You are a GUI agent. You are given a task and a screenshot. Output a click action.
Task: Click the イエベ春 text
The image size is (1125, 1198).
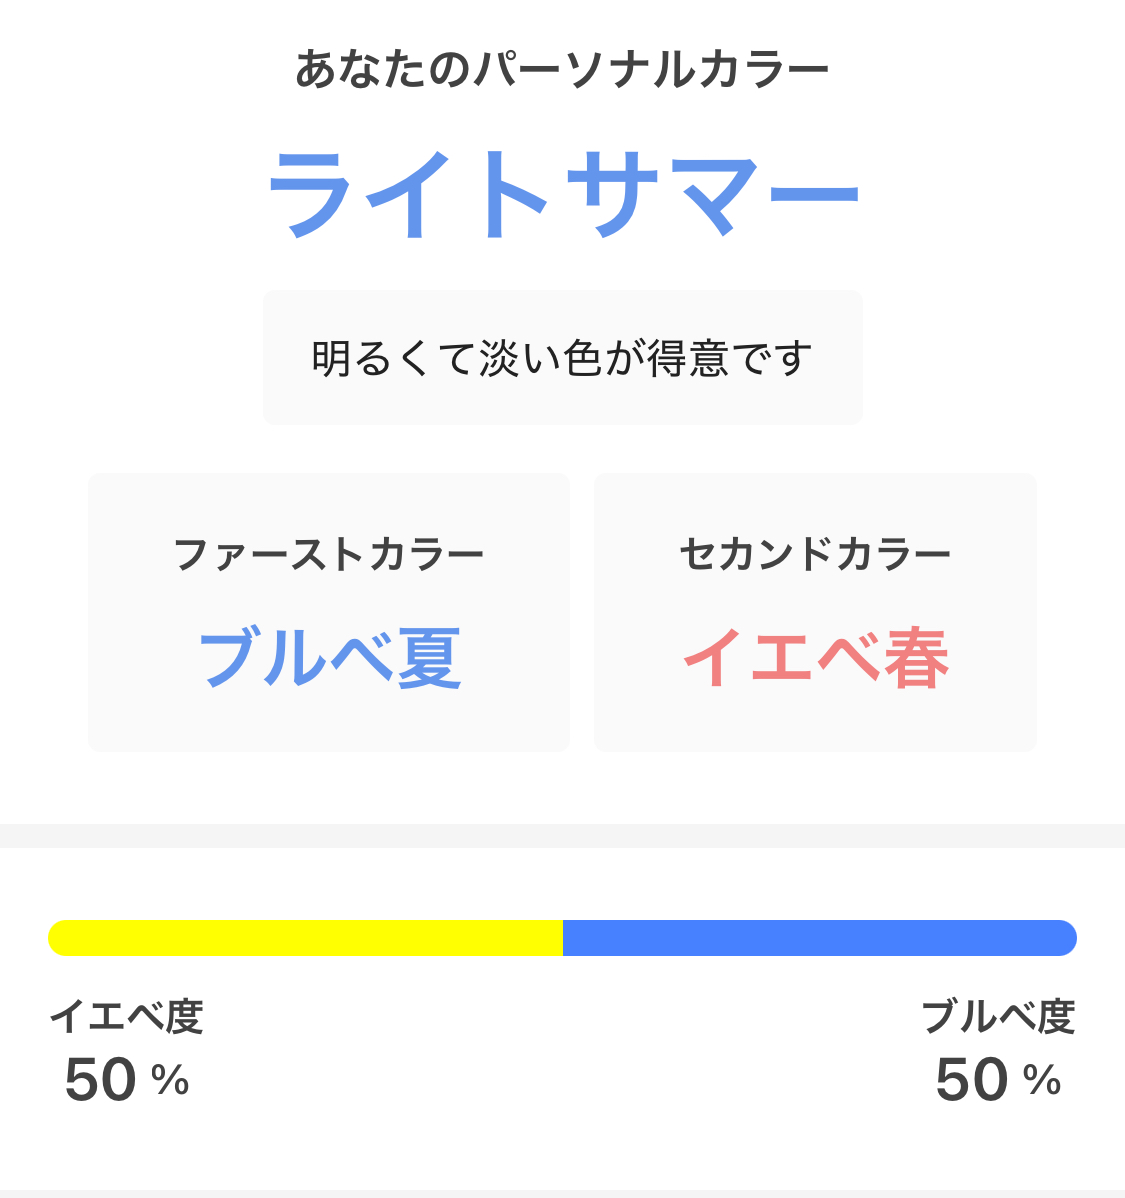pyautogui.click(x=816, y=659)
